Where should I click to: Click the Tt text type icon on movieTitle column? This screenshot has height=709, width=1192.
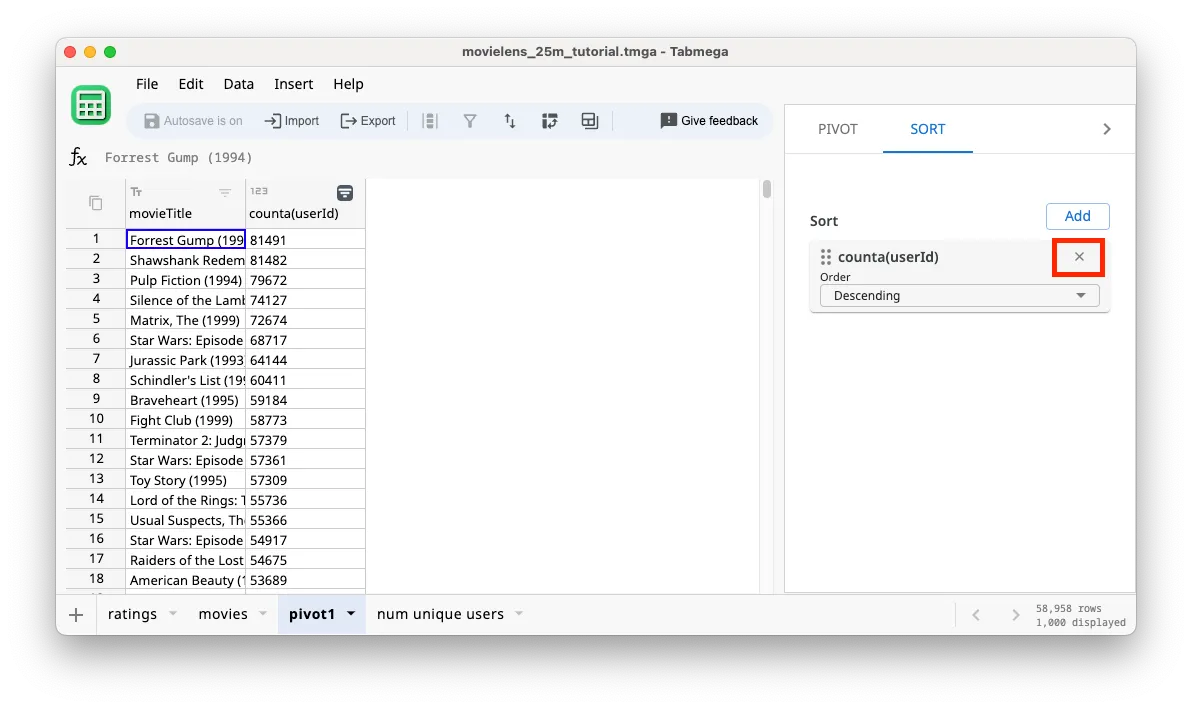(x=137, y=190)
